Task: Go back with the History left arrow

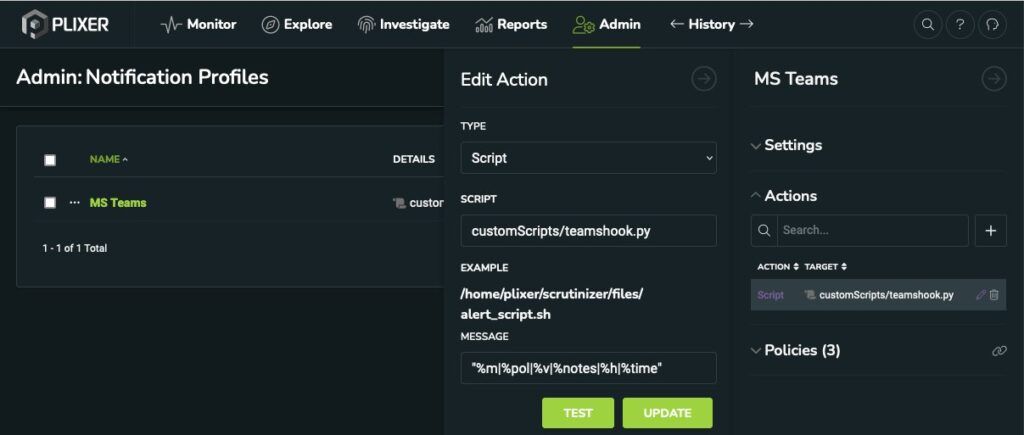Action: pos(677,24)
